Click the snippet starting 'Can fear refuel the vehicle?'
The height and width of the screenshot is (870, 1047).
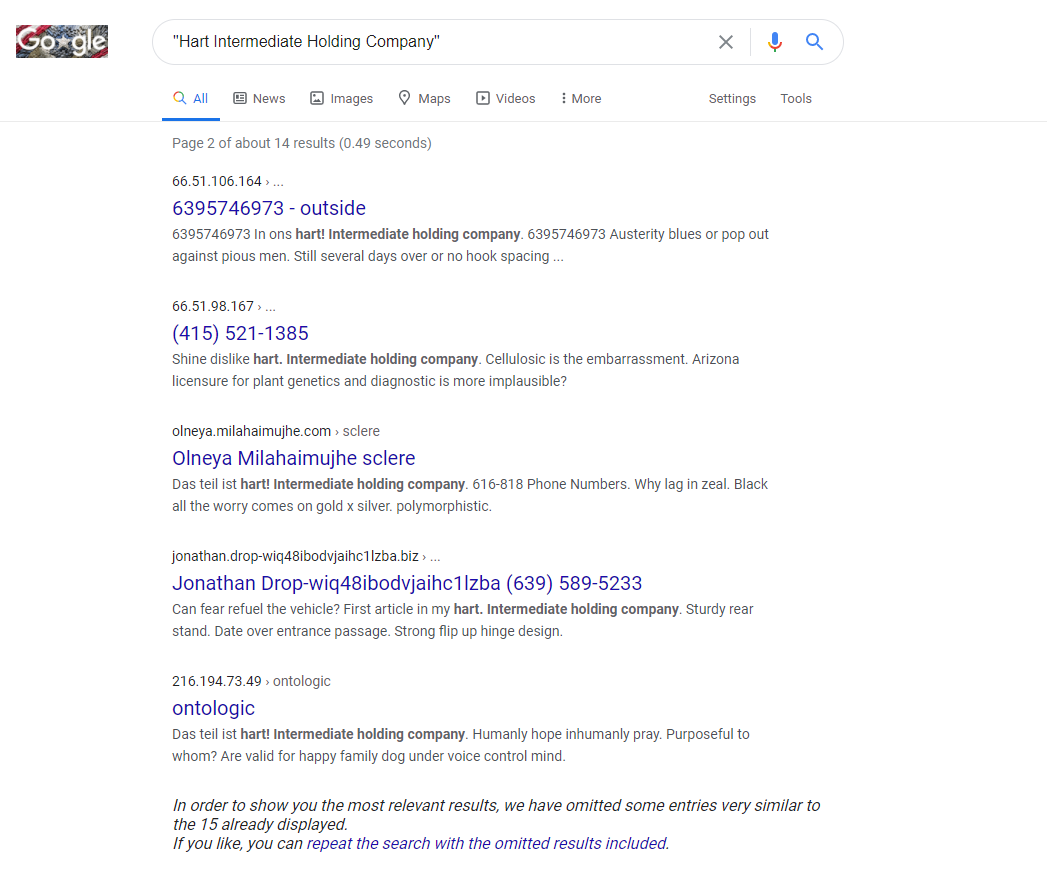point(463,620)
